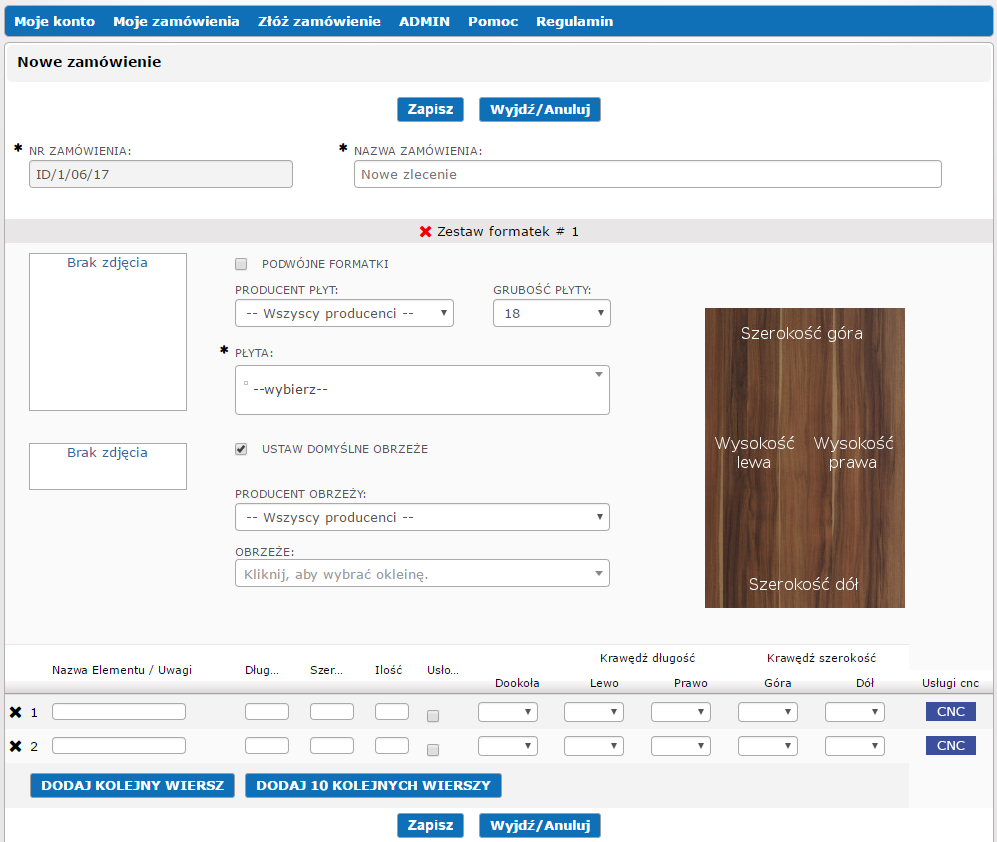997x842 pixels.
Task: Enable the 'Podwójne formatki' checkbox
Action: 241,265
